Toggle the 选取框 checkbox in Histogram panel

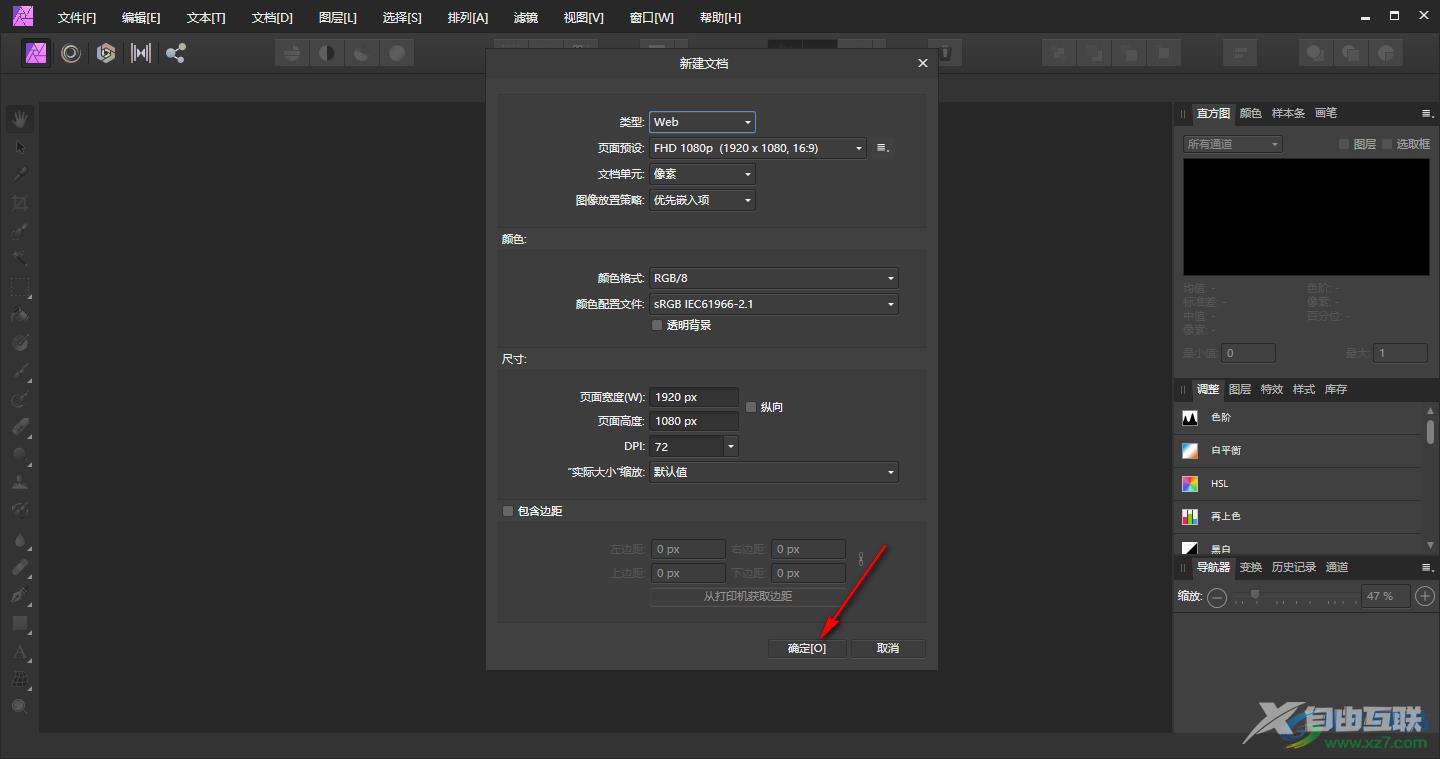coord(1387,144)
